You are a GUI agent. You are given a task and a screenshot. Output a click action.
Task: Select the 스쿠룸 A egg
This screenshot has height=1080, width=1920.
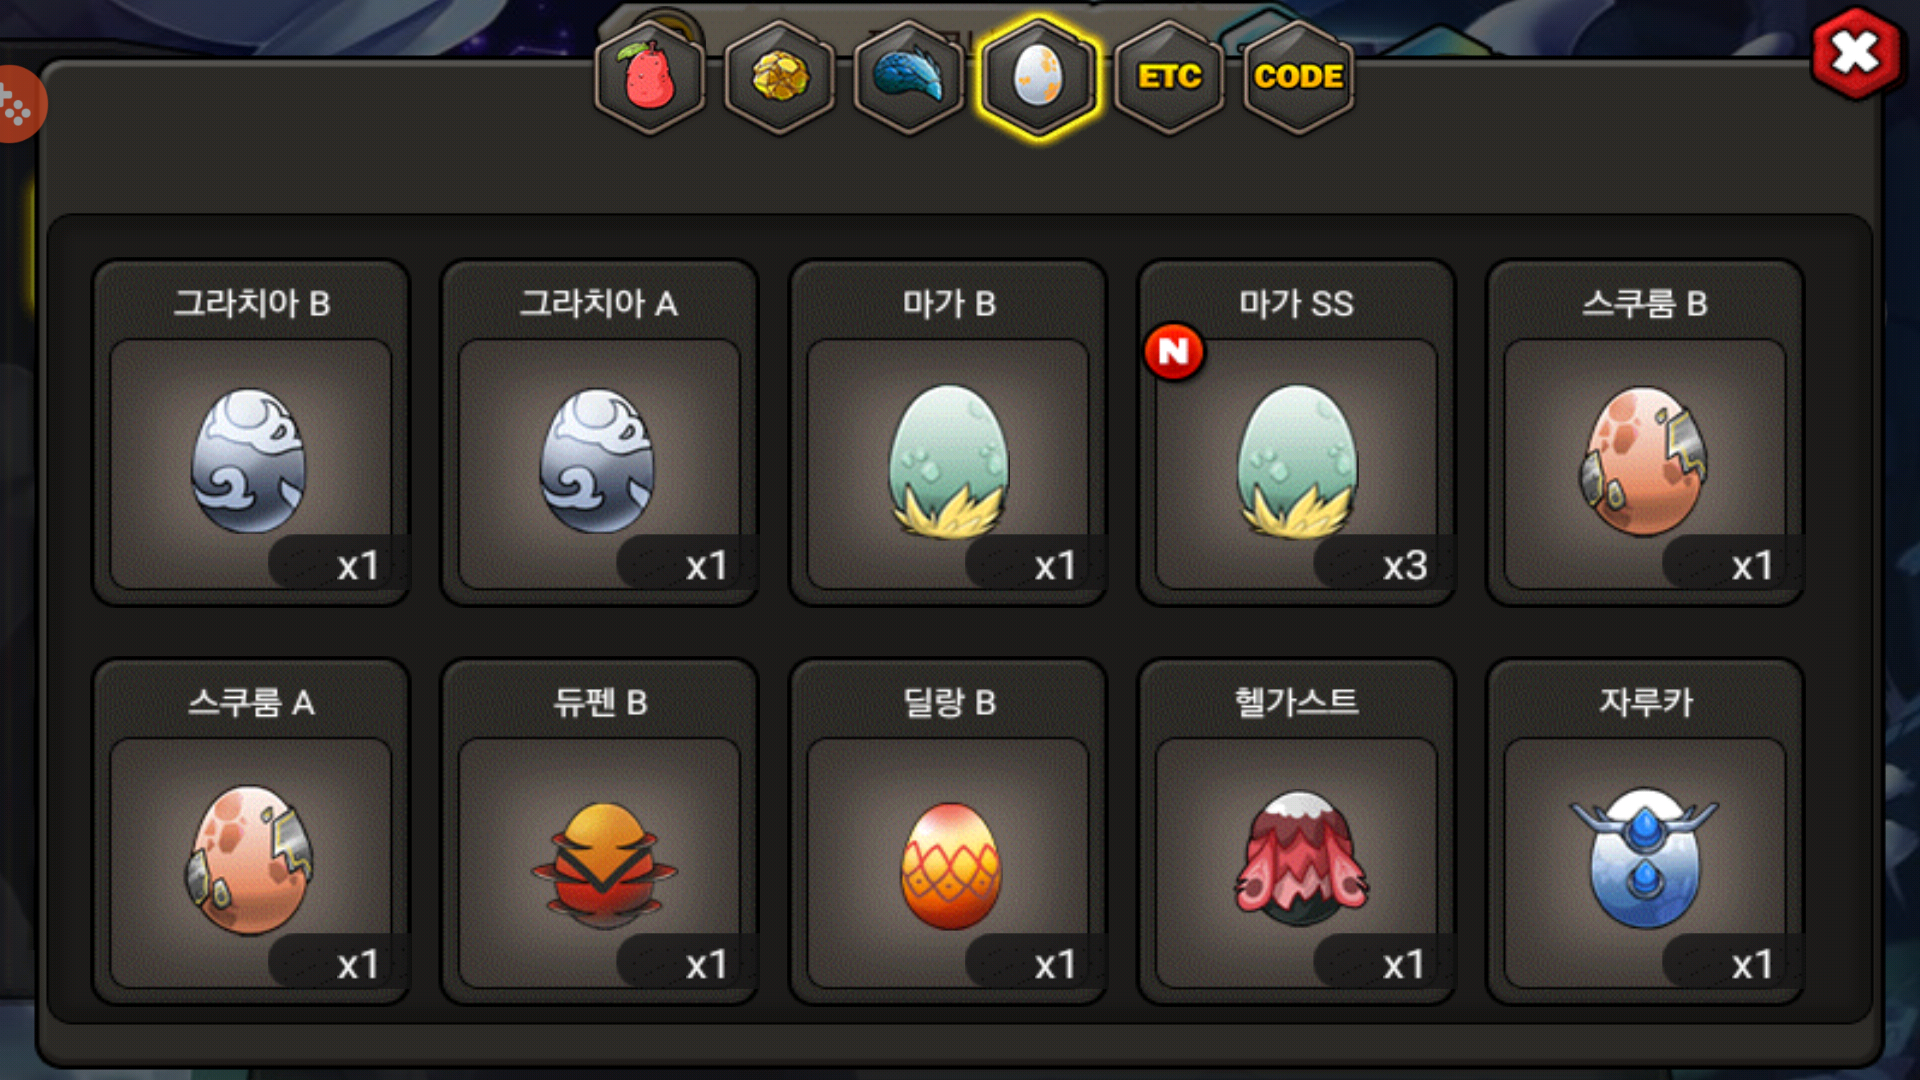coord(250,832)
